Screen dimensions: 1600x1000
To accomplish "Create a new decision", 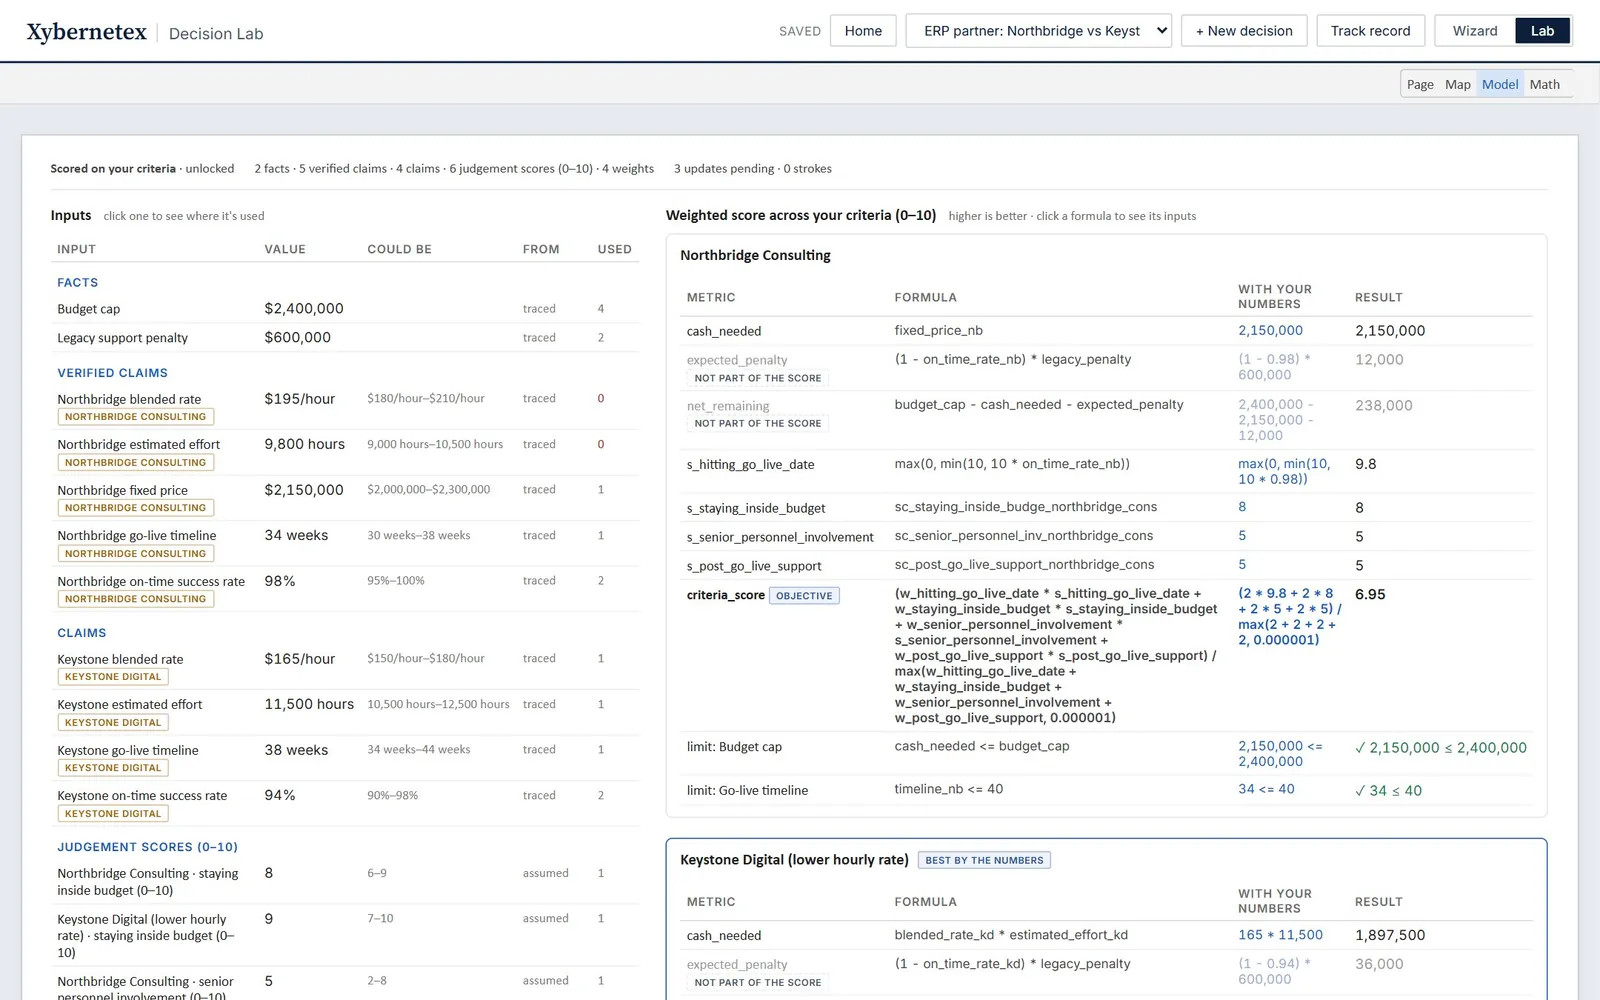I will (1244, 31).
